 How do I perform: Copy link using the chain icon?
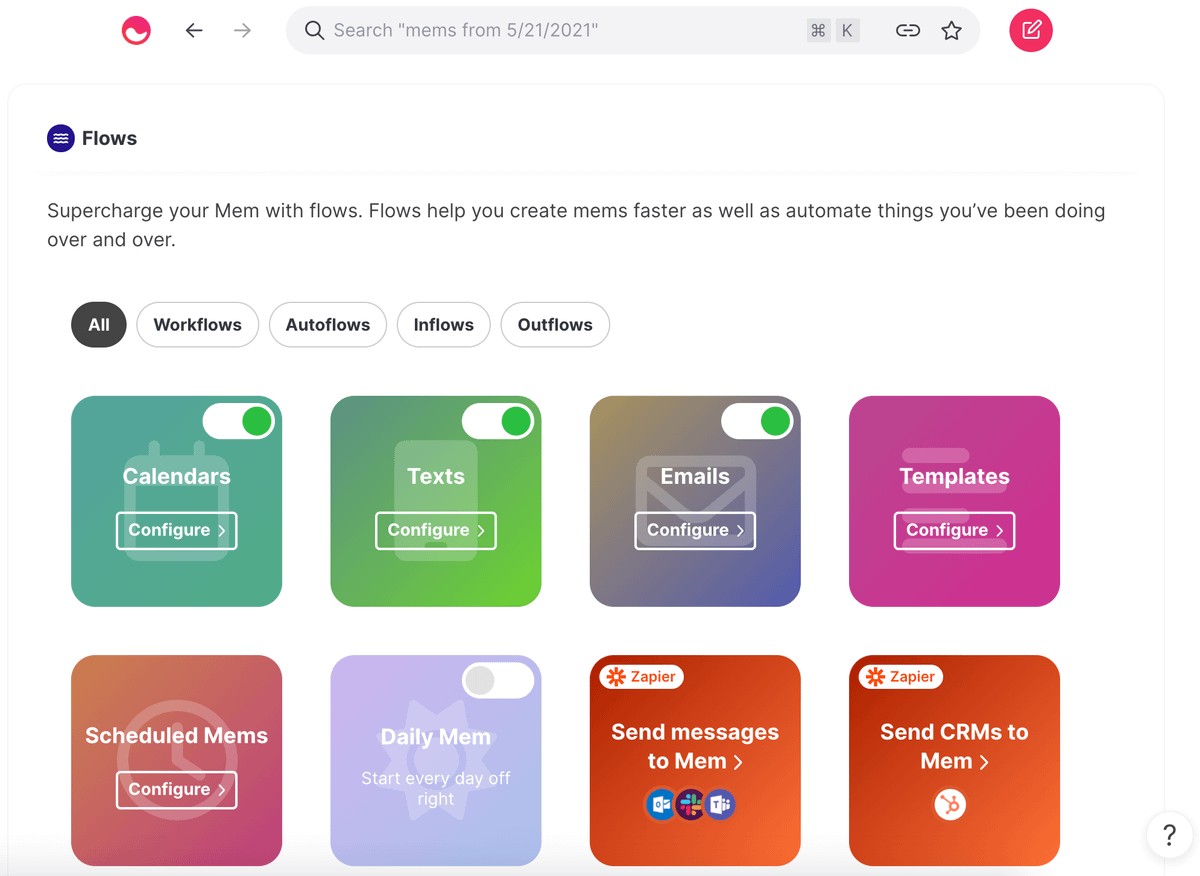(907, 31)
